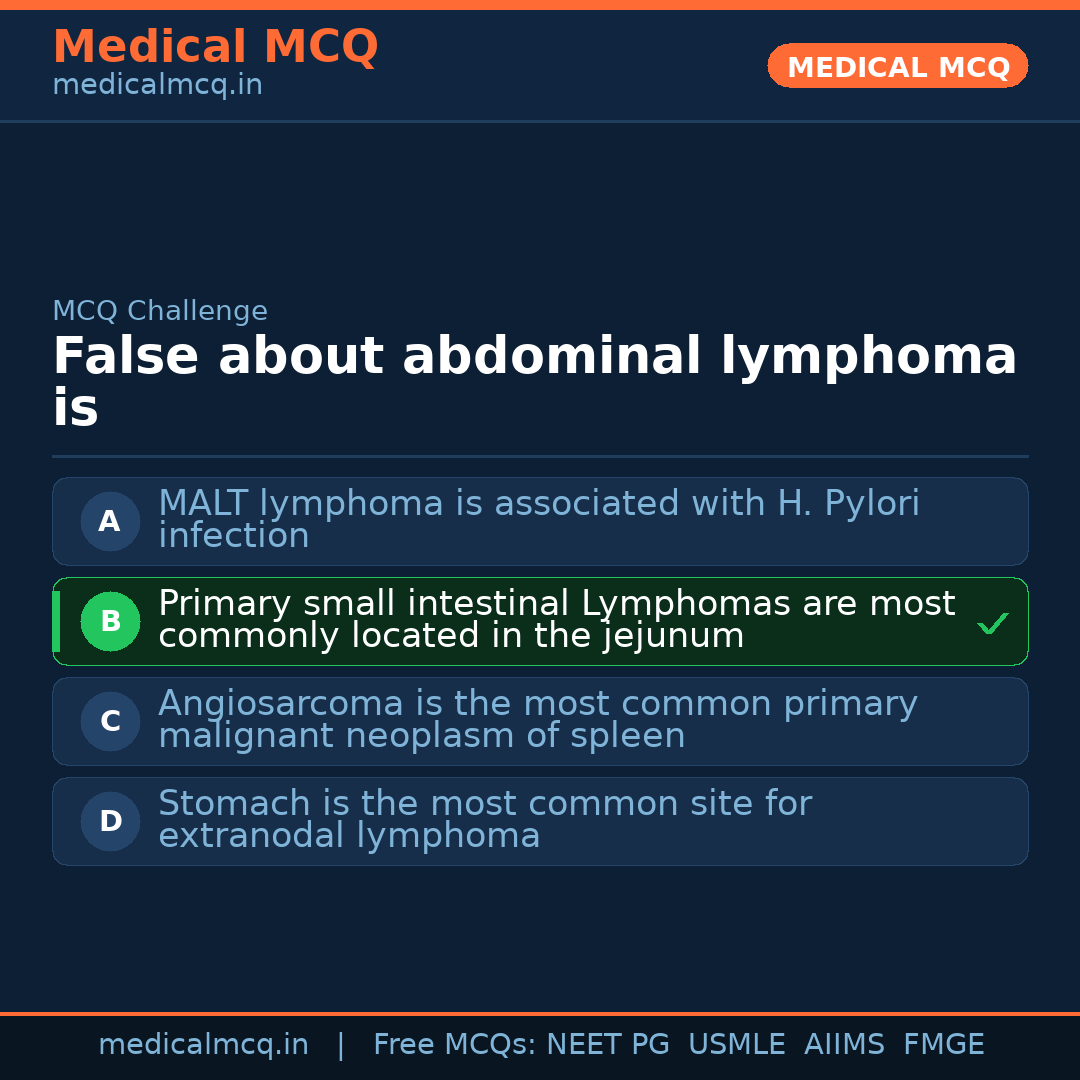The image size is (1080, 1080).
Task: Click the orange MEDICAL MCQ badge
Action: 897,66
